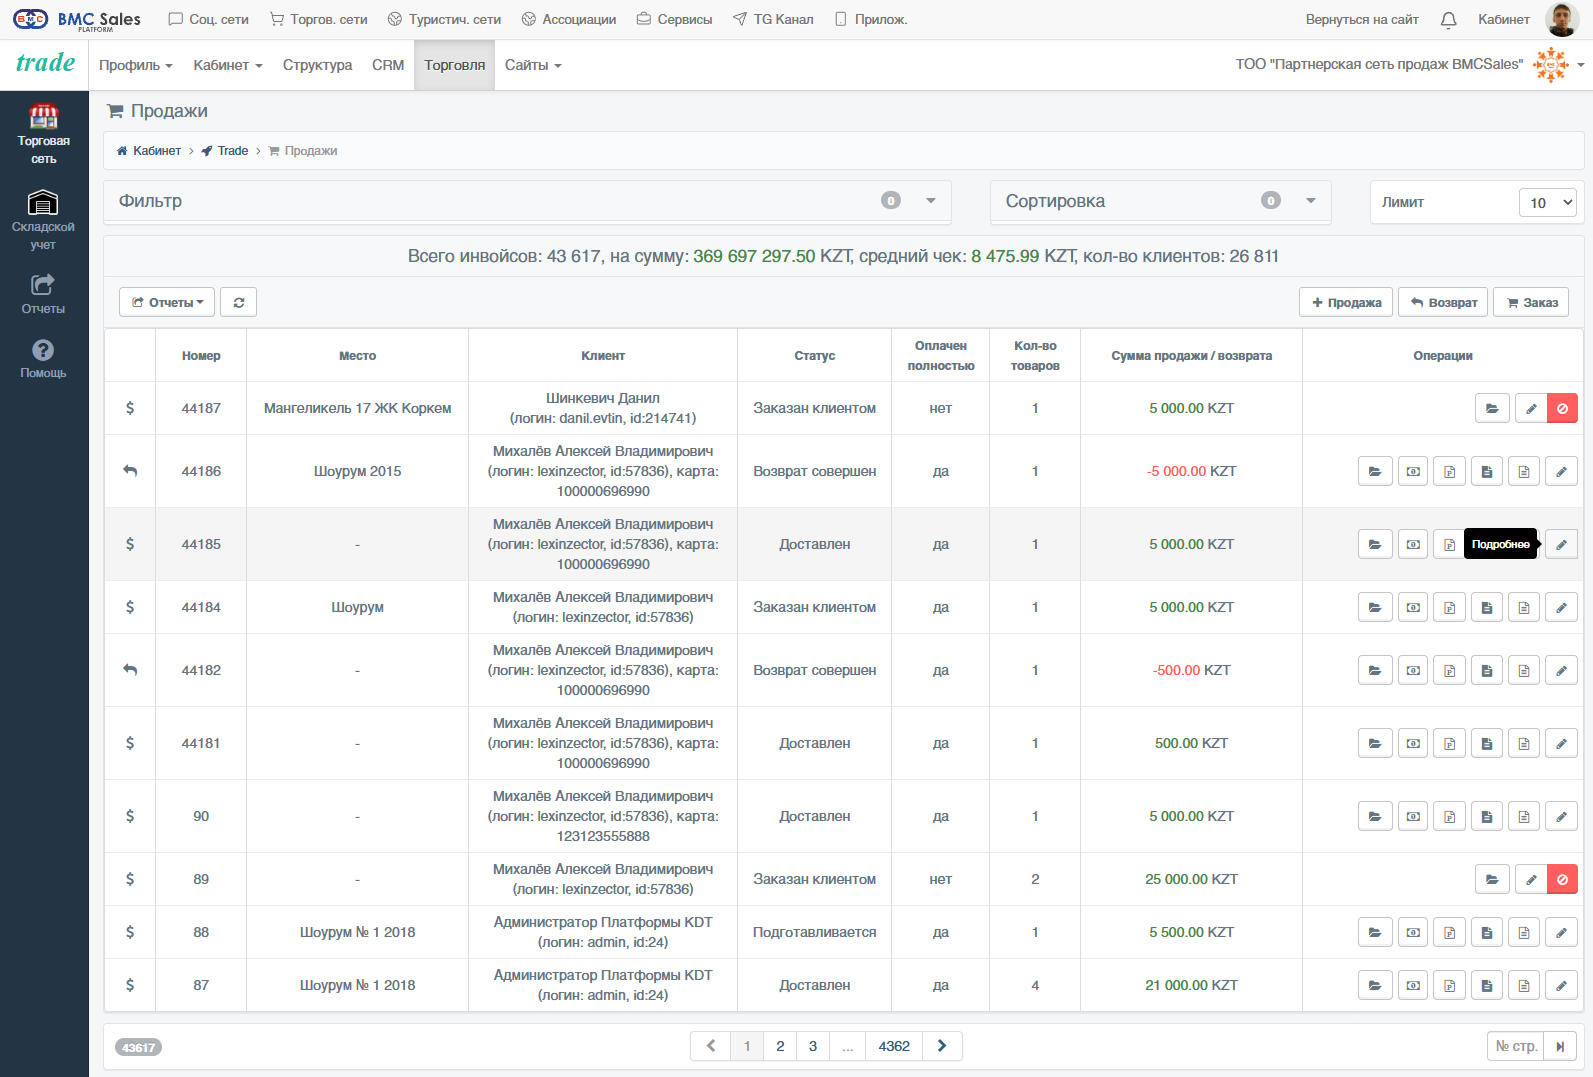
Task: Click the № стр. page number field
Action: pos(1516,1046)
